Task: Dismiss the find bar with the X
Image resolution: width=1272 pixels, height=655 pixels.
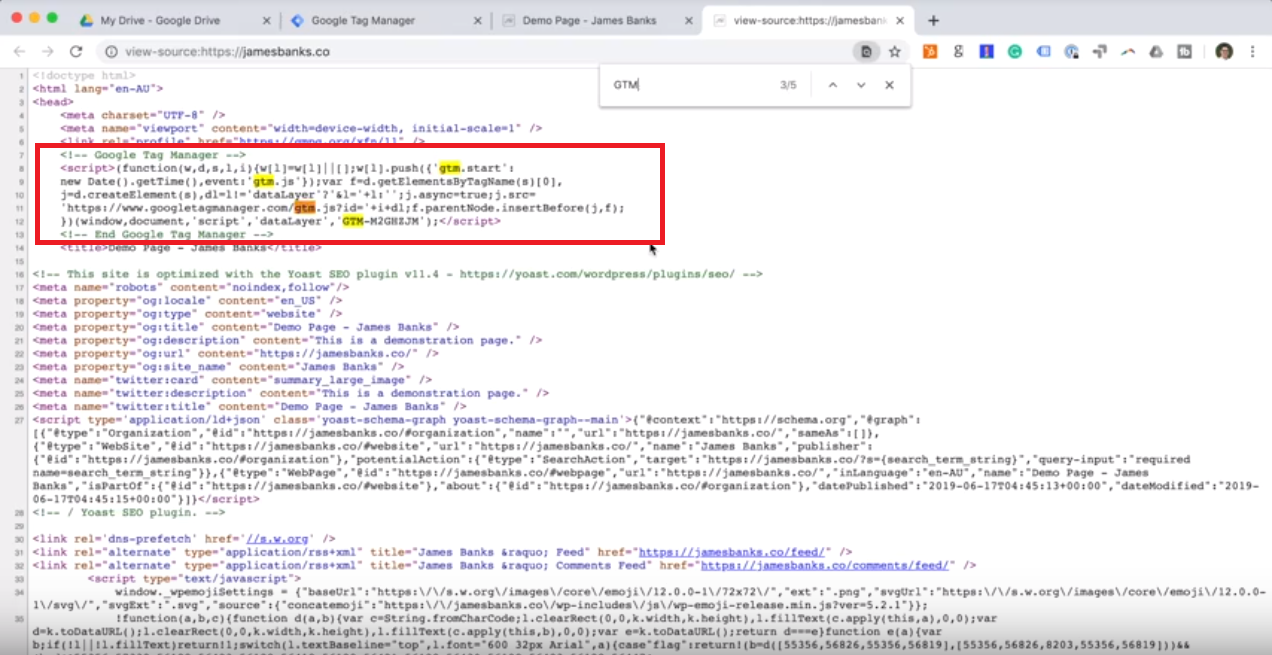Action: (x=889, y=85)
